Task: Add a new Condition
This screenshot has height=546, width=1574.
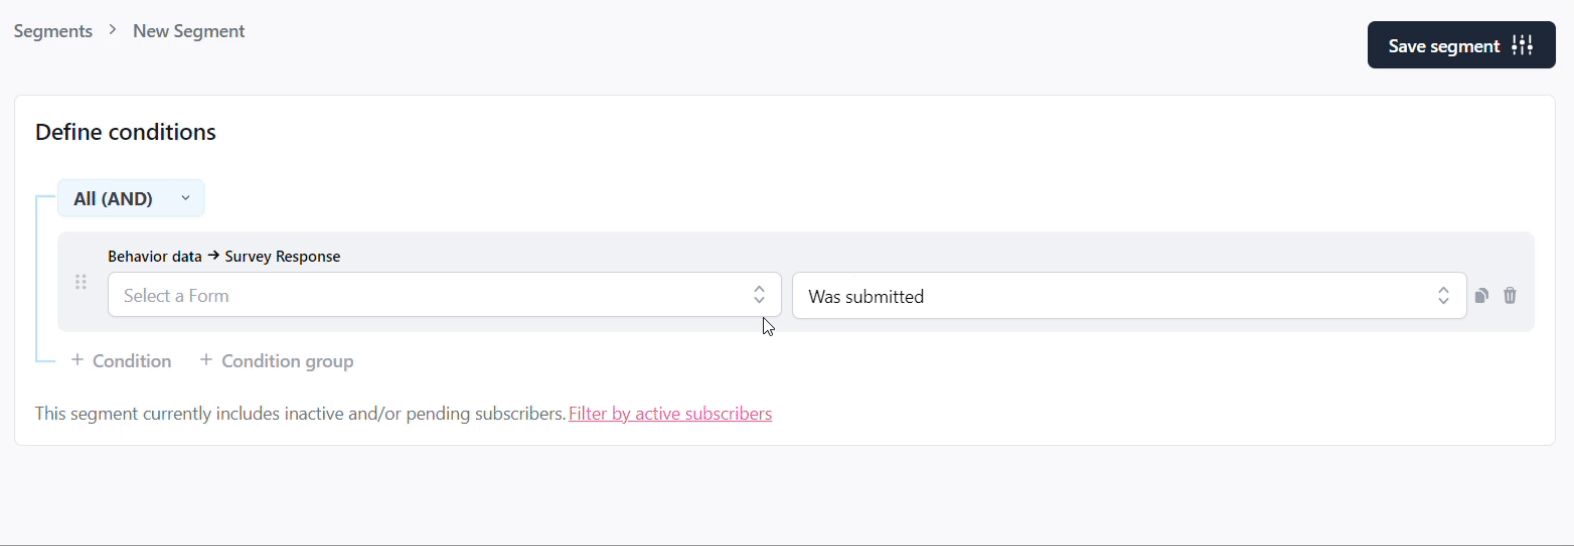Action: (121, 361)
